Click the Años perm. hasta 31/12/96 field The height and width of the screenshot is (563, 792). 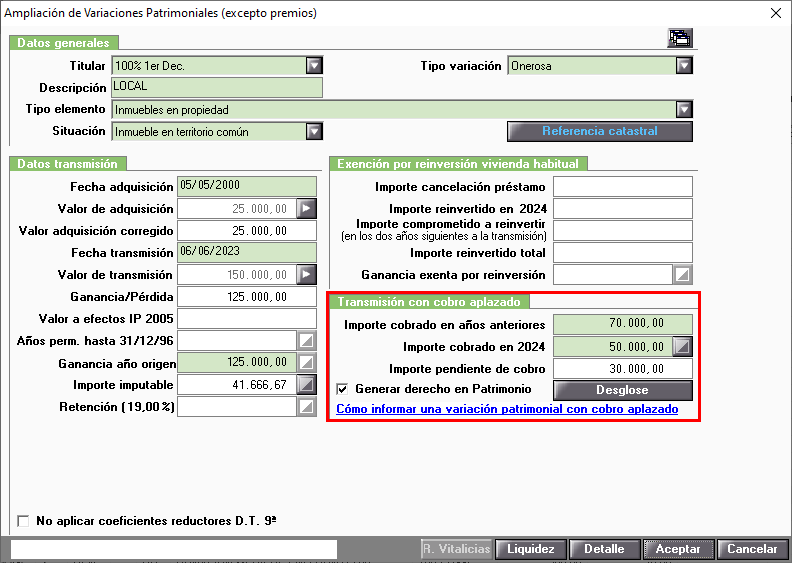point(237,341)
